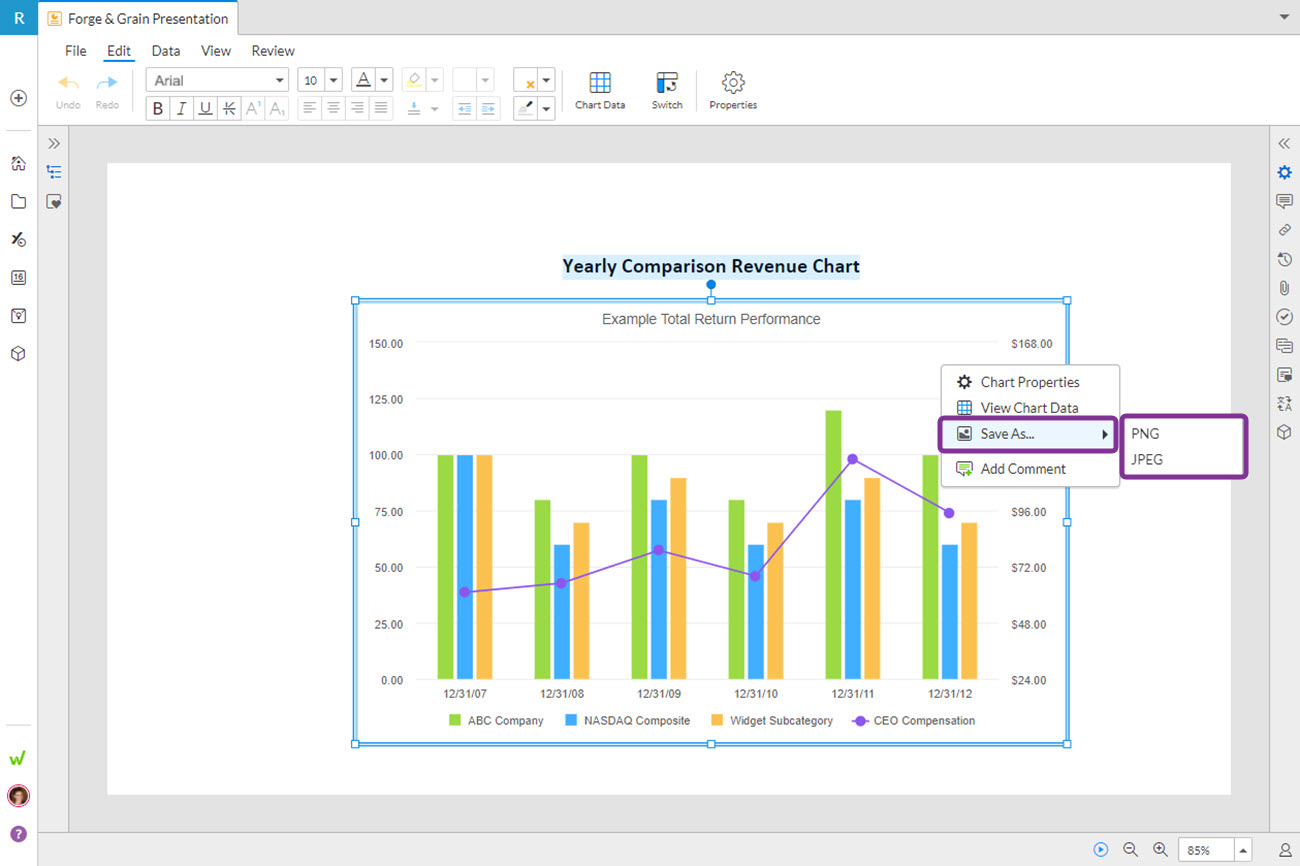Open the Tasks checkmark panel on the right
1300x866 pixels.
click(x=1284, y=317)
